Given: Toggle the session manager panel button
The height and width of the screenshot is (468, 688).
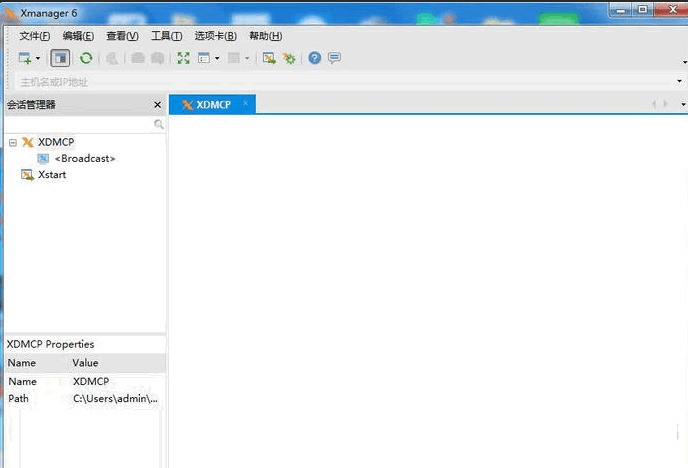Looking at the screenshot, I should 60,58.
